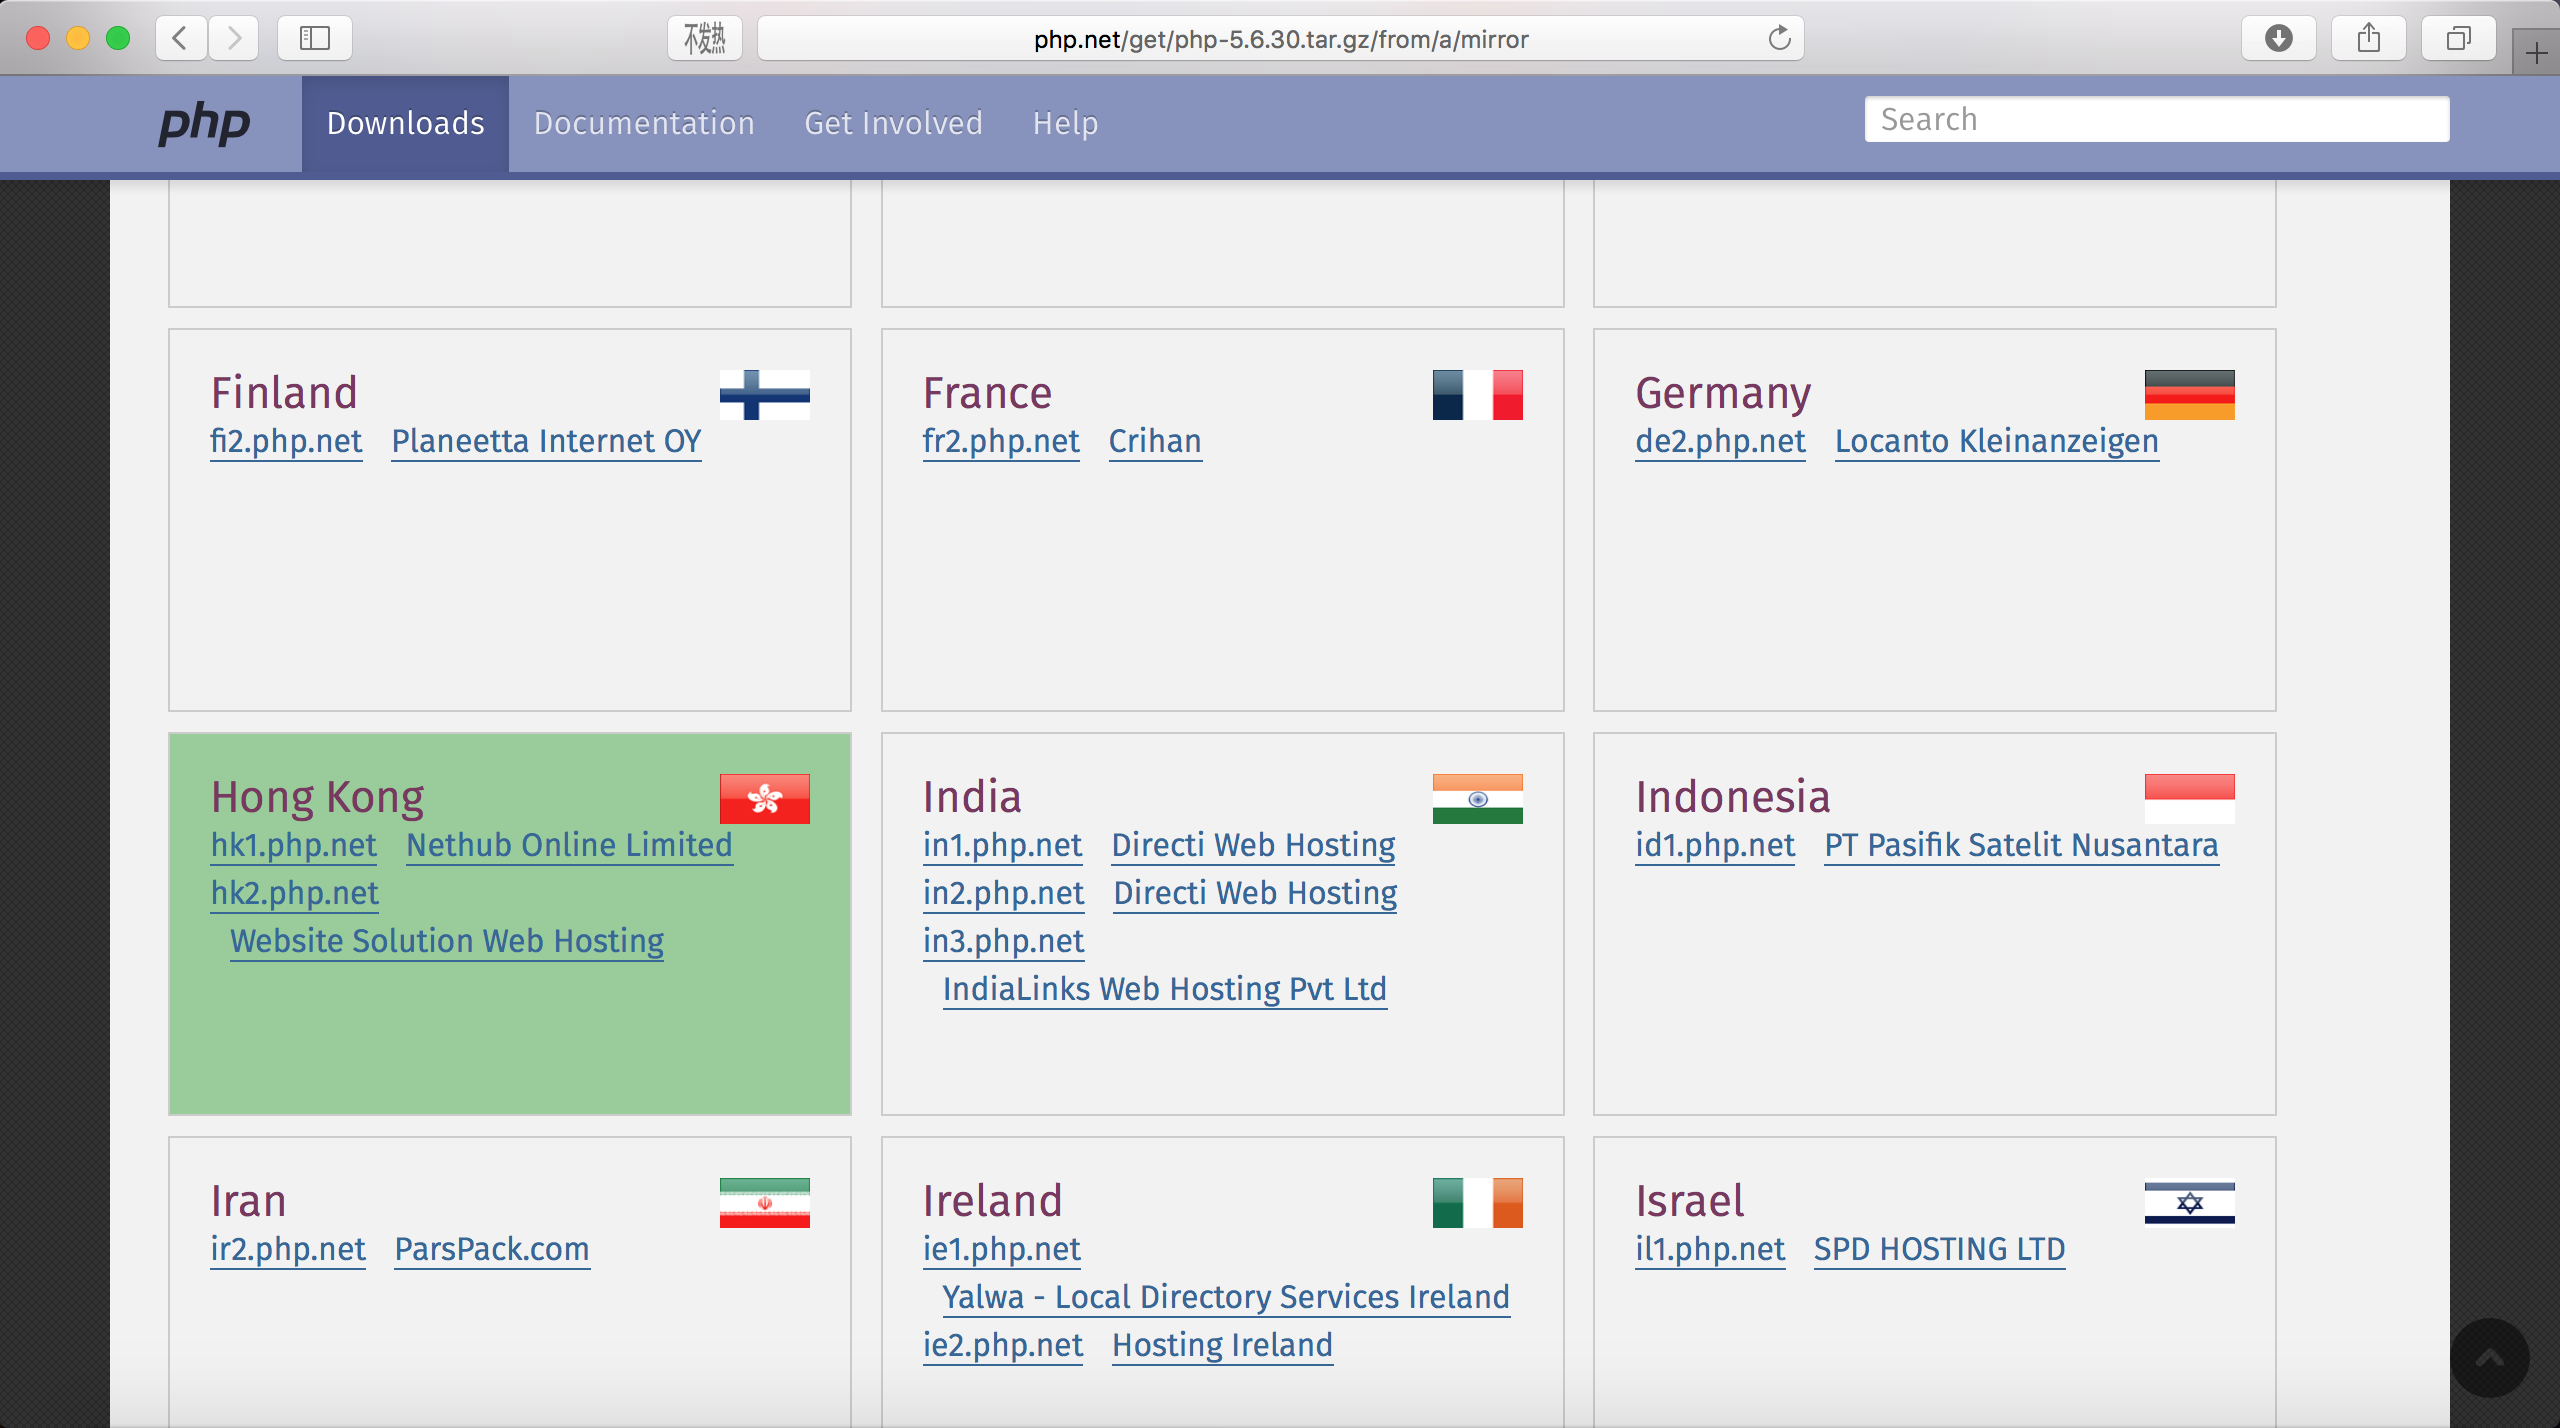
Task: Click the Hong Kong country heading
Action: 317,797
